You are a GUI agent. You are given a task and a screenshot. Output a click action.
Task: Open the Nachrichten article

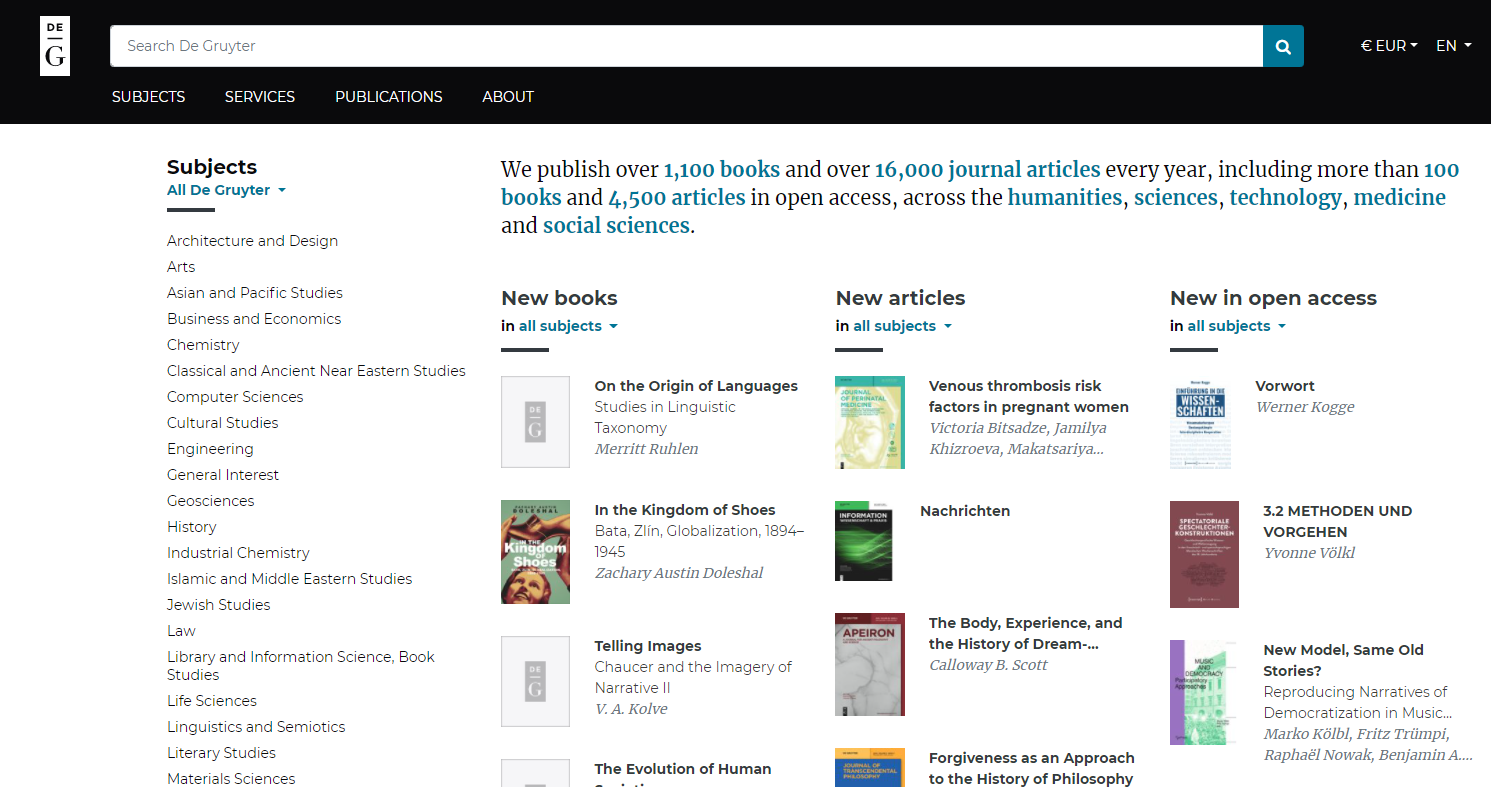coord(965,511)
